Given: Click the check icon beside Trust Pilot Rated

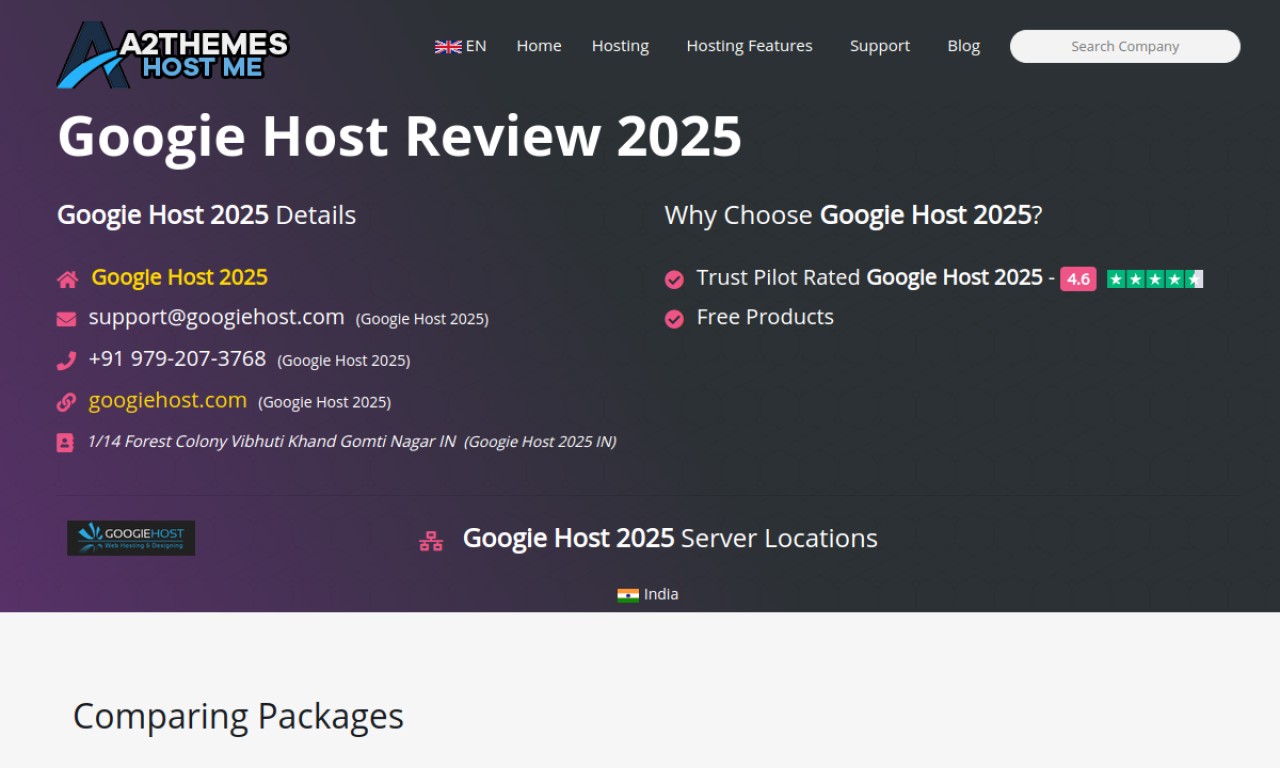Looking at the screenshot, I should coord(674,279).
